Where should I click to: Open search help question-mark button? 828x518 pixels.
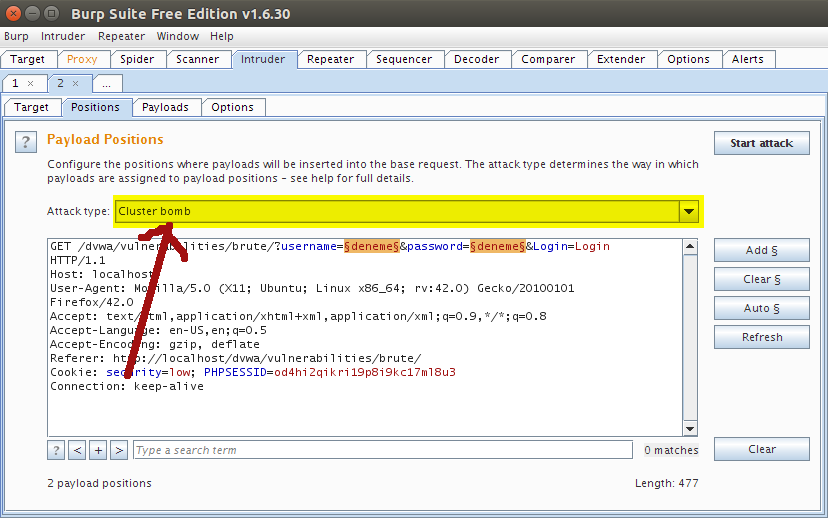(56, 450)
